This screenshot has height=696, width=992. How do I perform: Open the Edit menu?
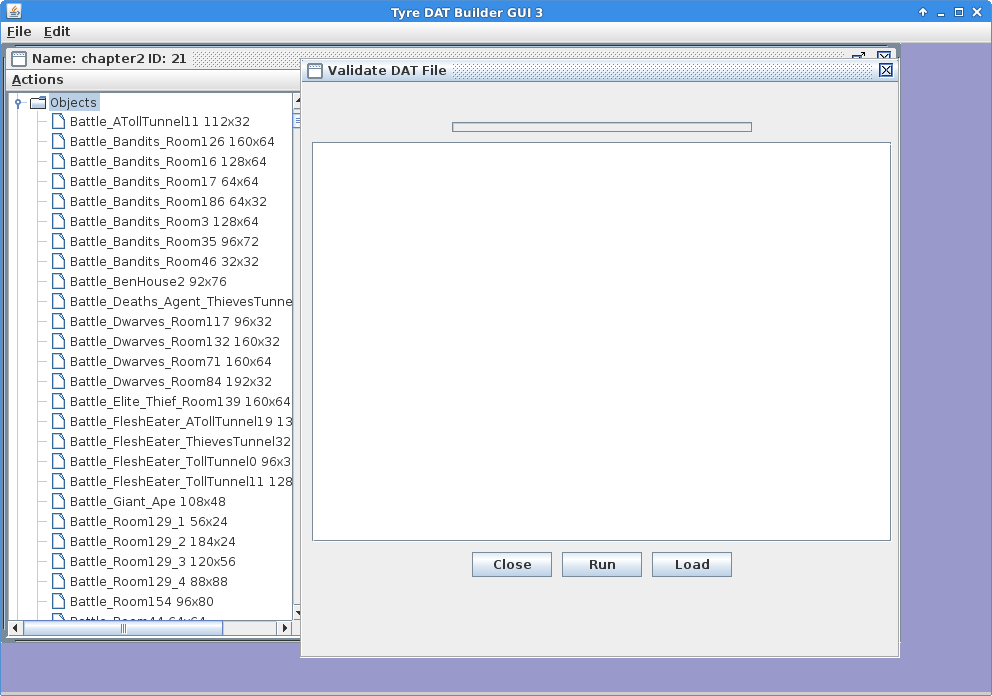pyautogui.click(x=57, y=32)
